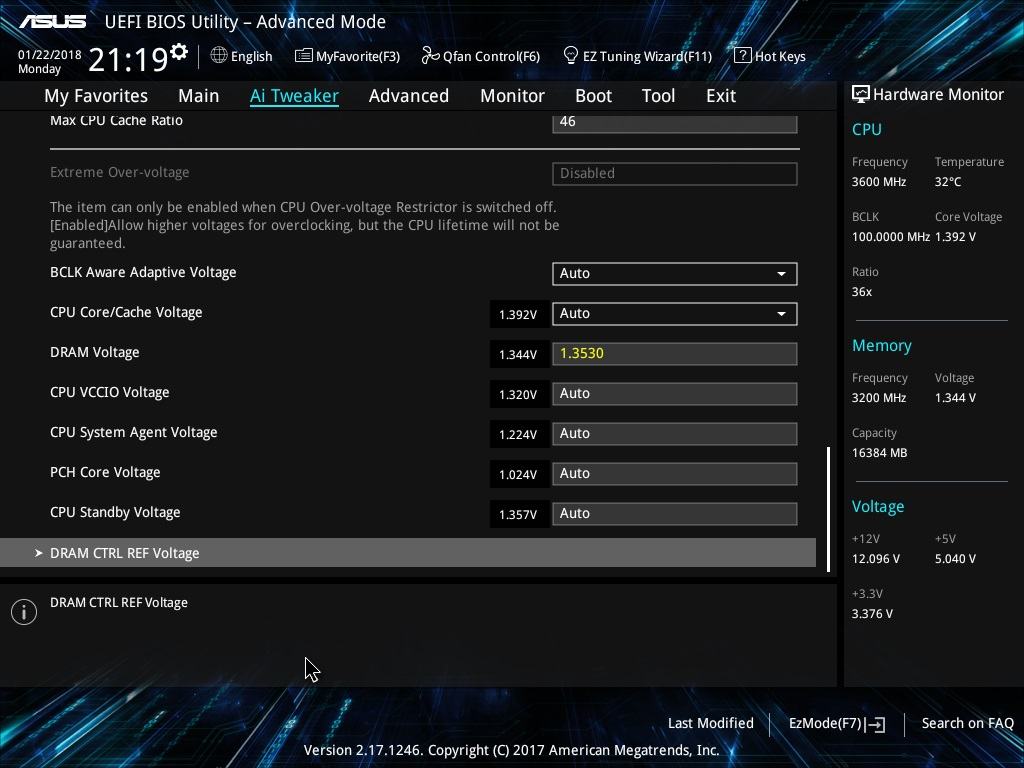
Task: Click the CPU System Agent Voltage field
Action: click(675, 434)
